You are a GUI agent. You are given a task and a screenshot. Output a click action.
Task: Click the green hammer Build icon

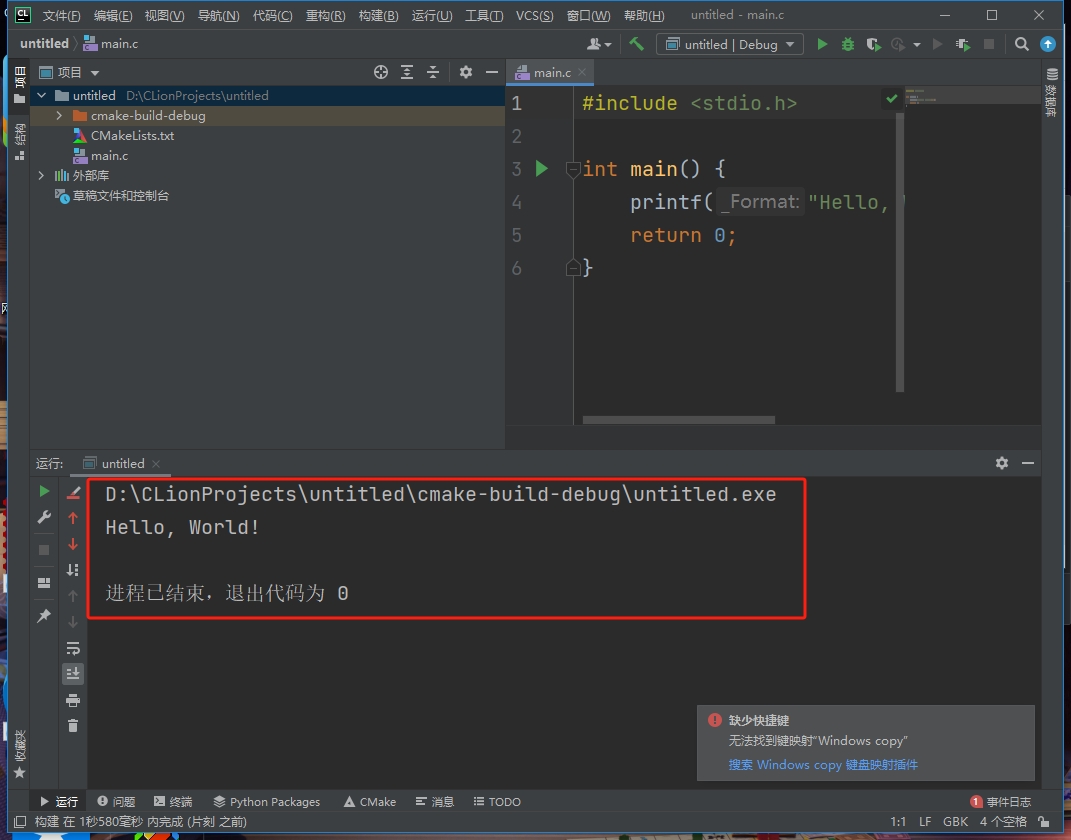pos(636,44)
